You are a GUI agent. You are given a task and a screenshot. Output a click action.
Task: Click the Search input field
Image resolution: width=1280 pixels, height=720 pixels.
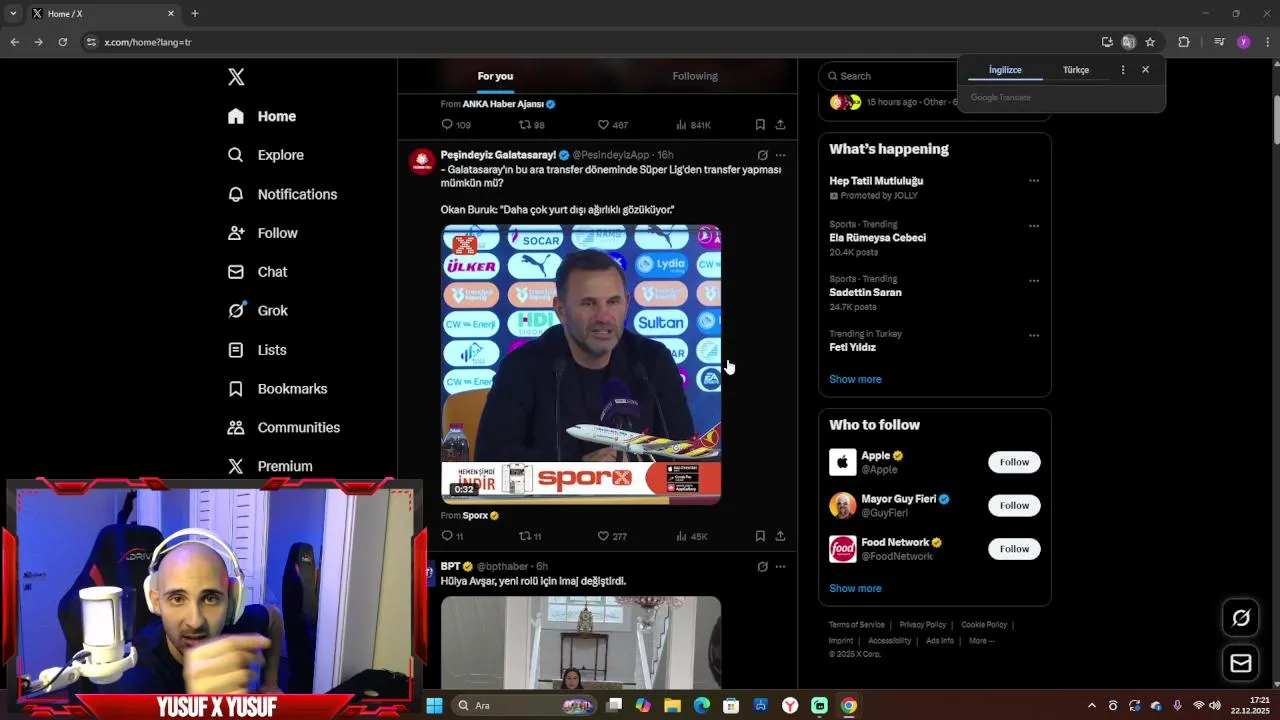pos(890,76)
